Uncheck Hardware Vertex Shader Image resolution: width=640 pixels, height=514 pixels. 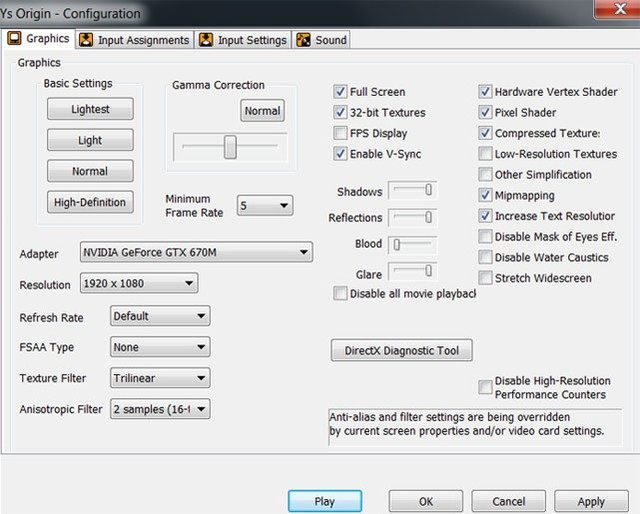(x=486, y=92)
